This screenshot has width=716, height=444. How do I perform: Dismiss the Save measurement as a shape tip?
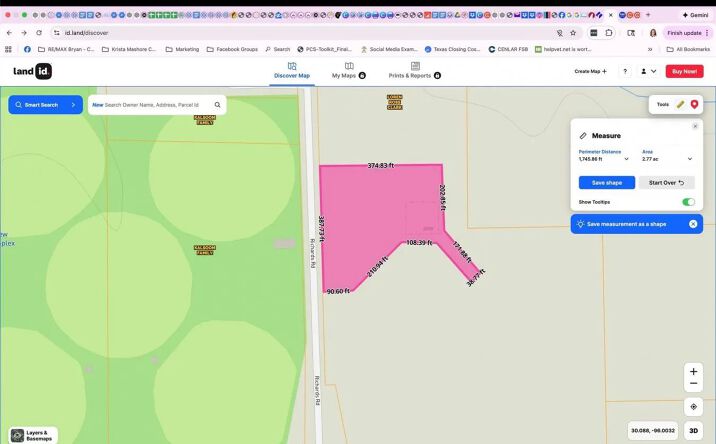tap(693, 224)
